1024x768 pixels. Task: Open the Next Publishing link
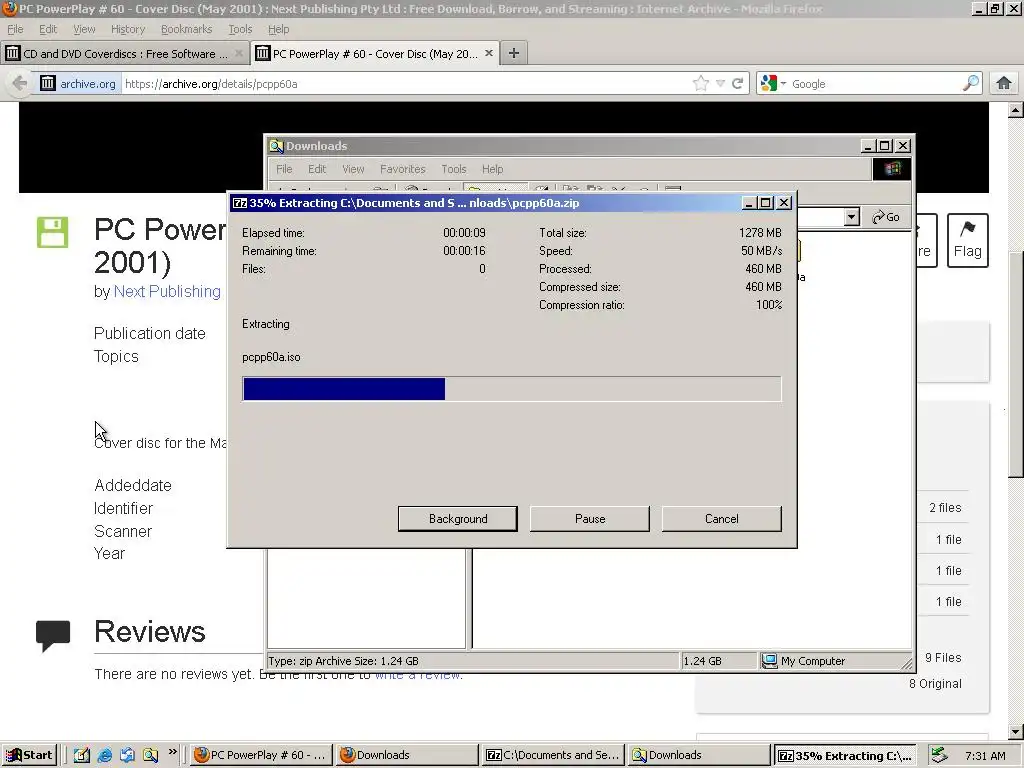click(167, 291)
